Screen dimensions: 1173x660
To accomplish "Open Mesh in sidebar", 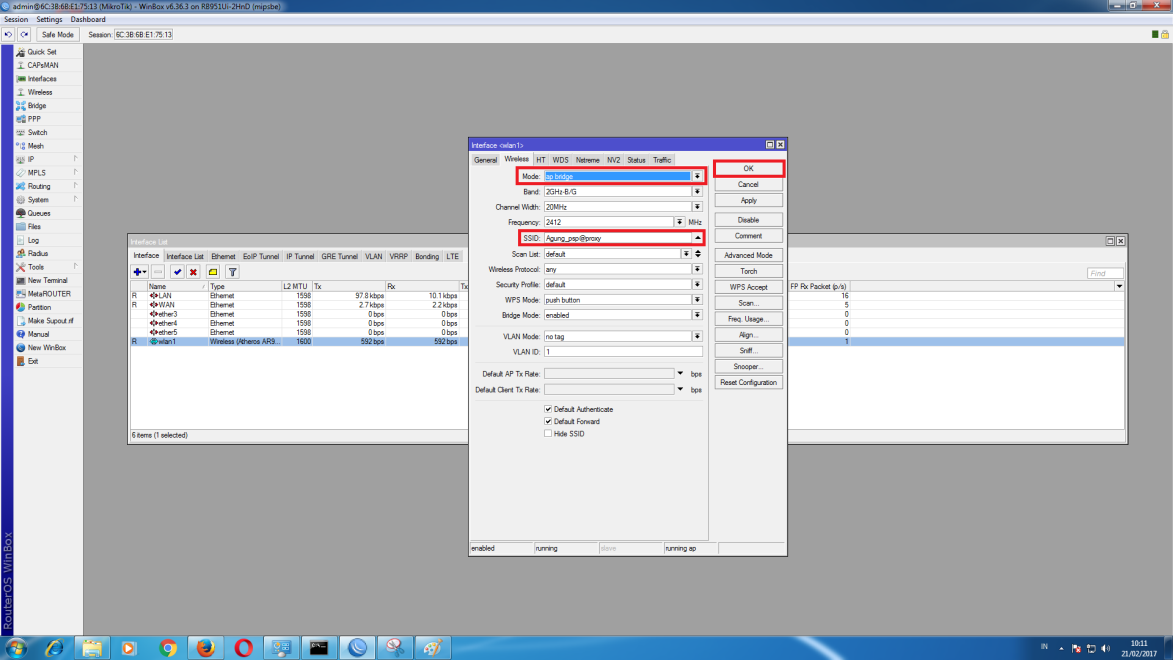I will click(x=35, y=147).
